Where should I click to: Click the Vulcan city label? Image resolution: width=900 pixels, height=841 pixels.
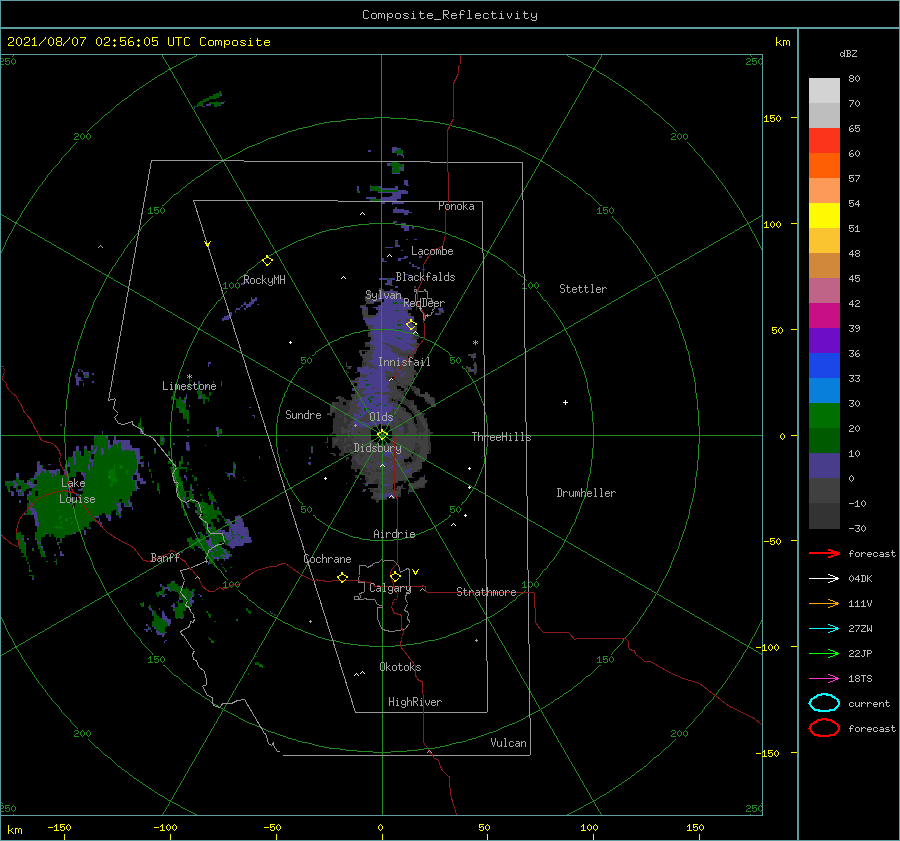508,743
